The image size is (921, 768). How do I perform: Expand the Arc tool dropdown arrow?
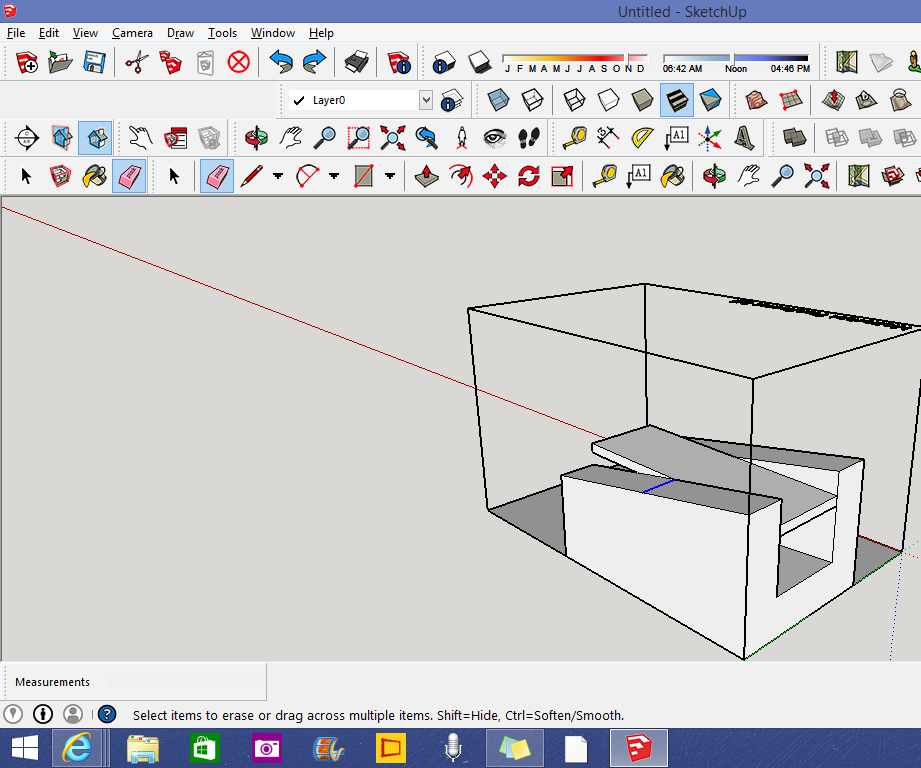point(334,177)
